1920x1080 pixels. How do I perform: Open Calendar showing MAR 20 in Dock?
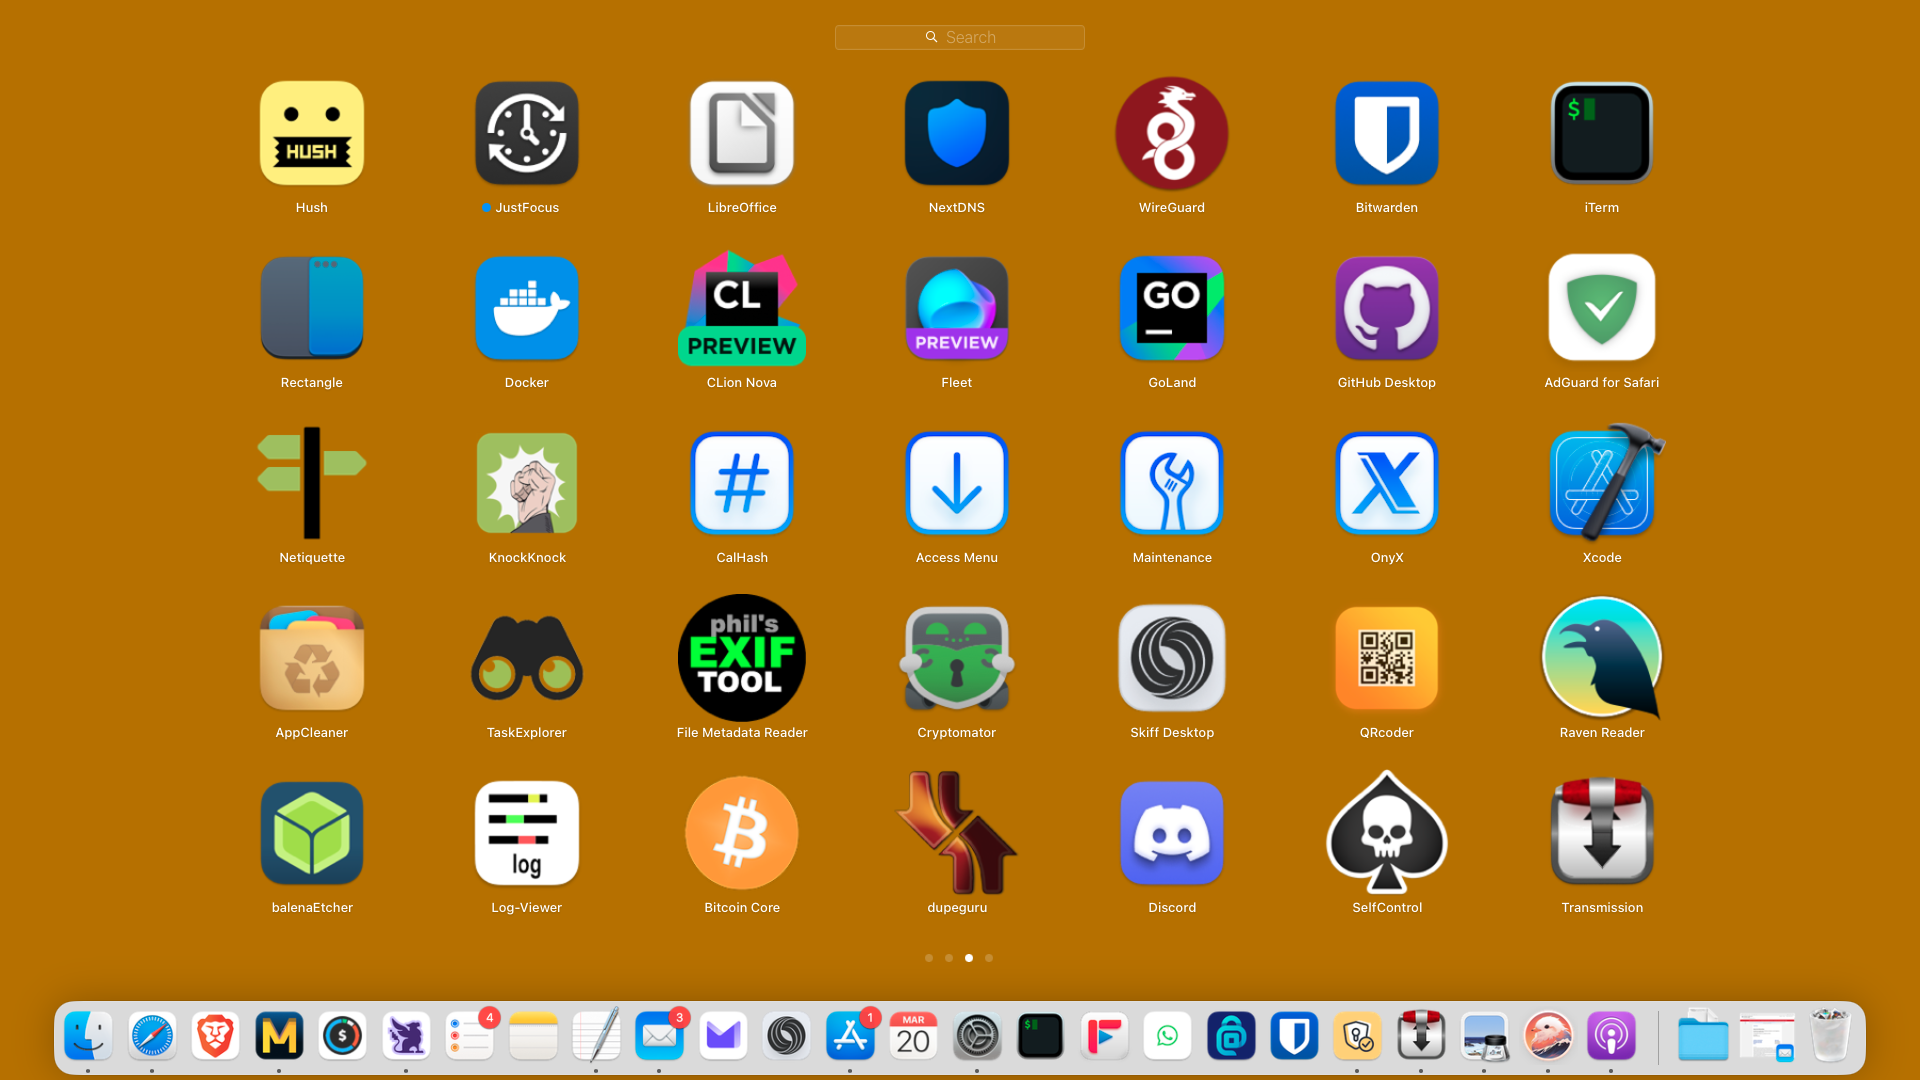click(x=913, y=1036)
